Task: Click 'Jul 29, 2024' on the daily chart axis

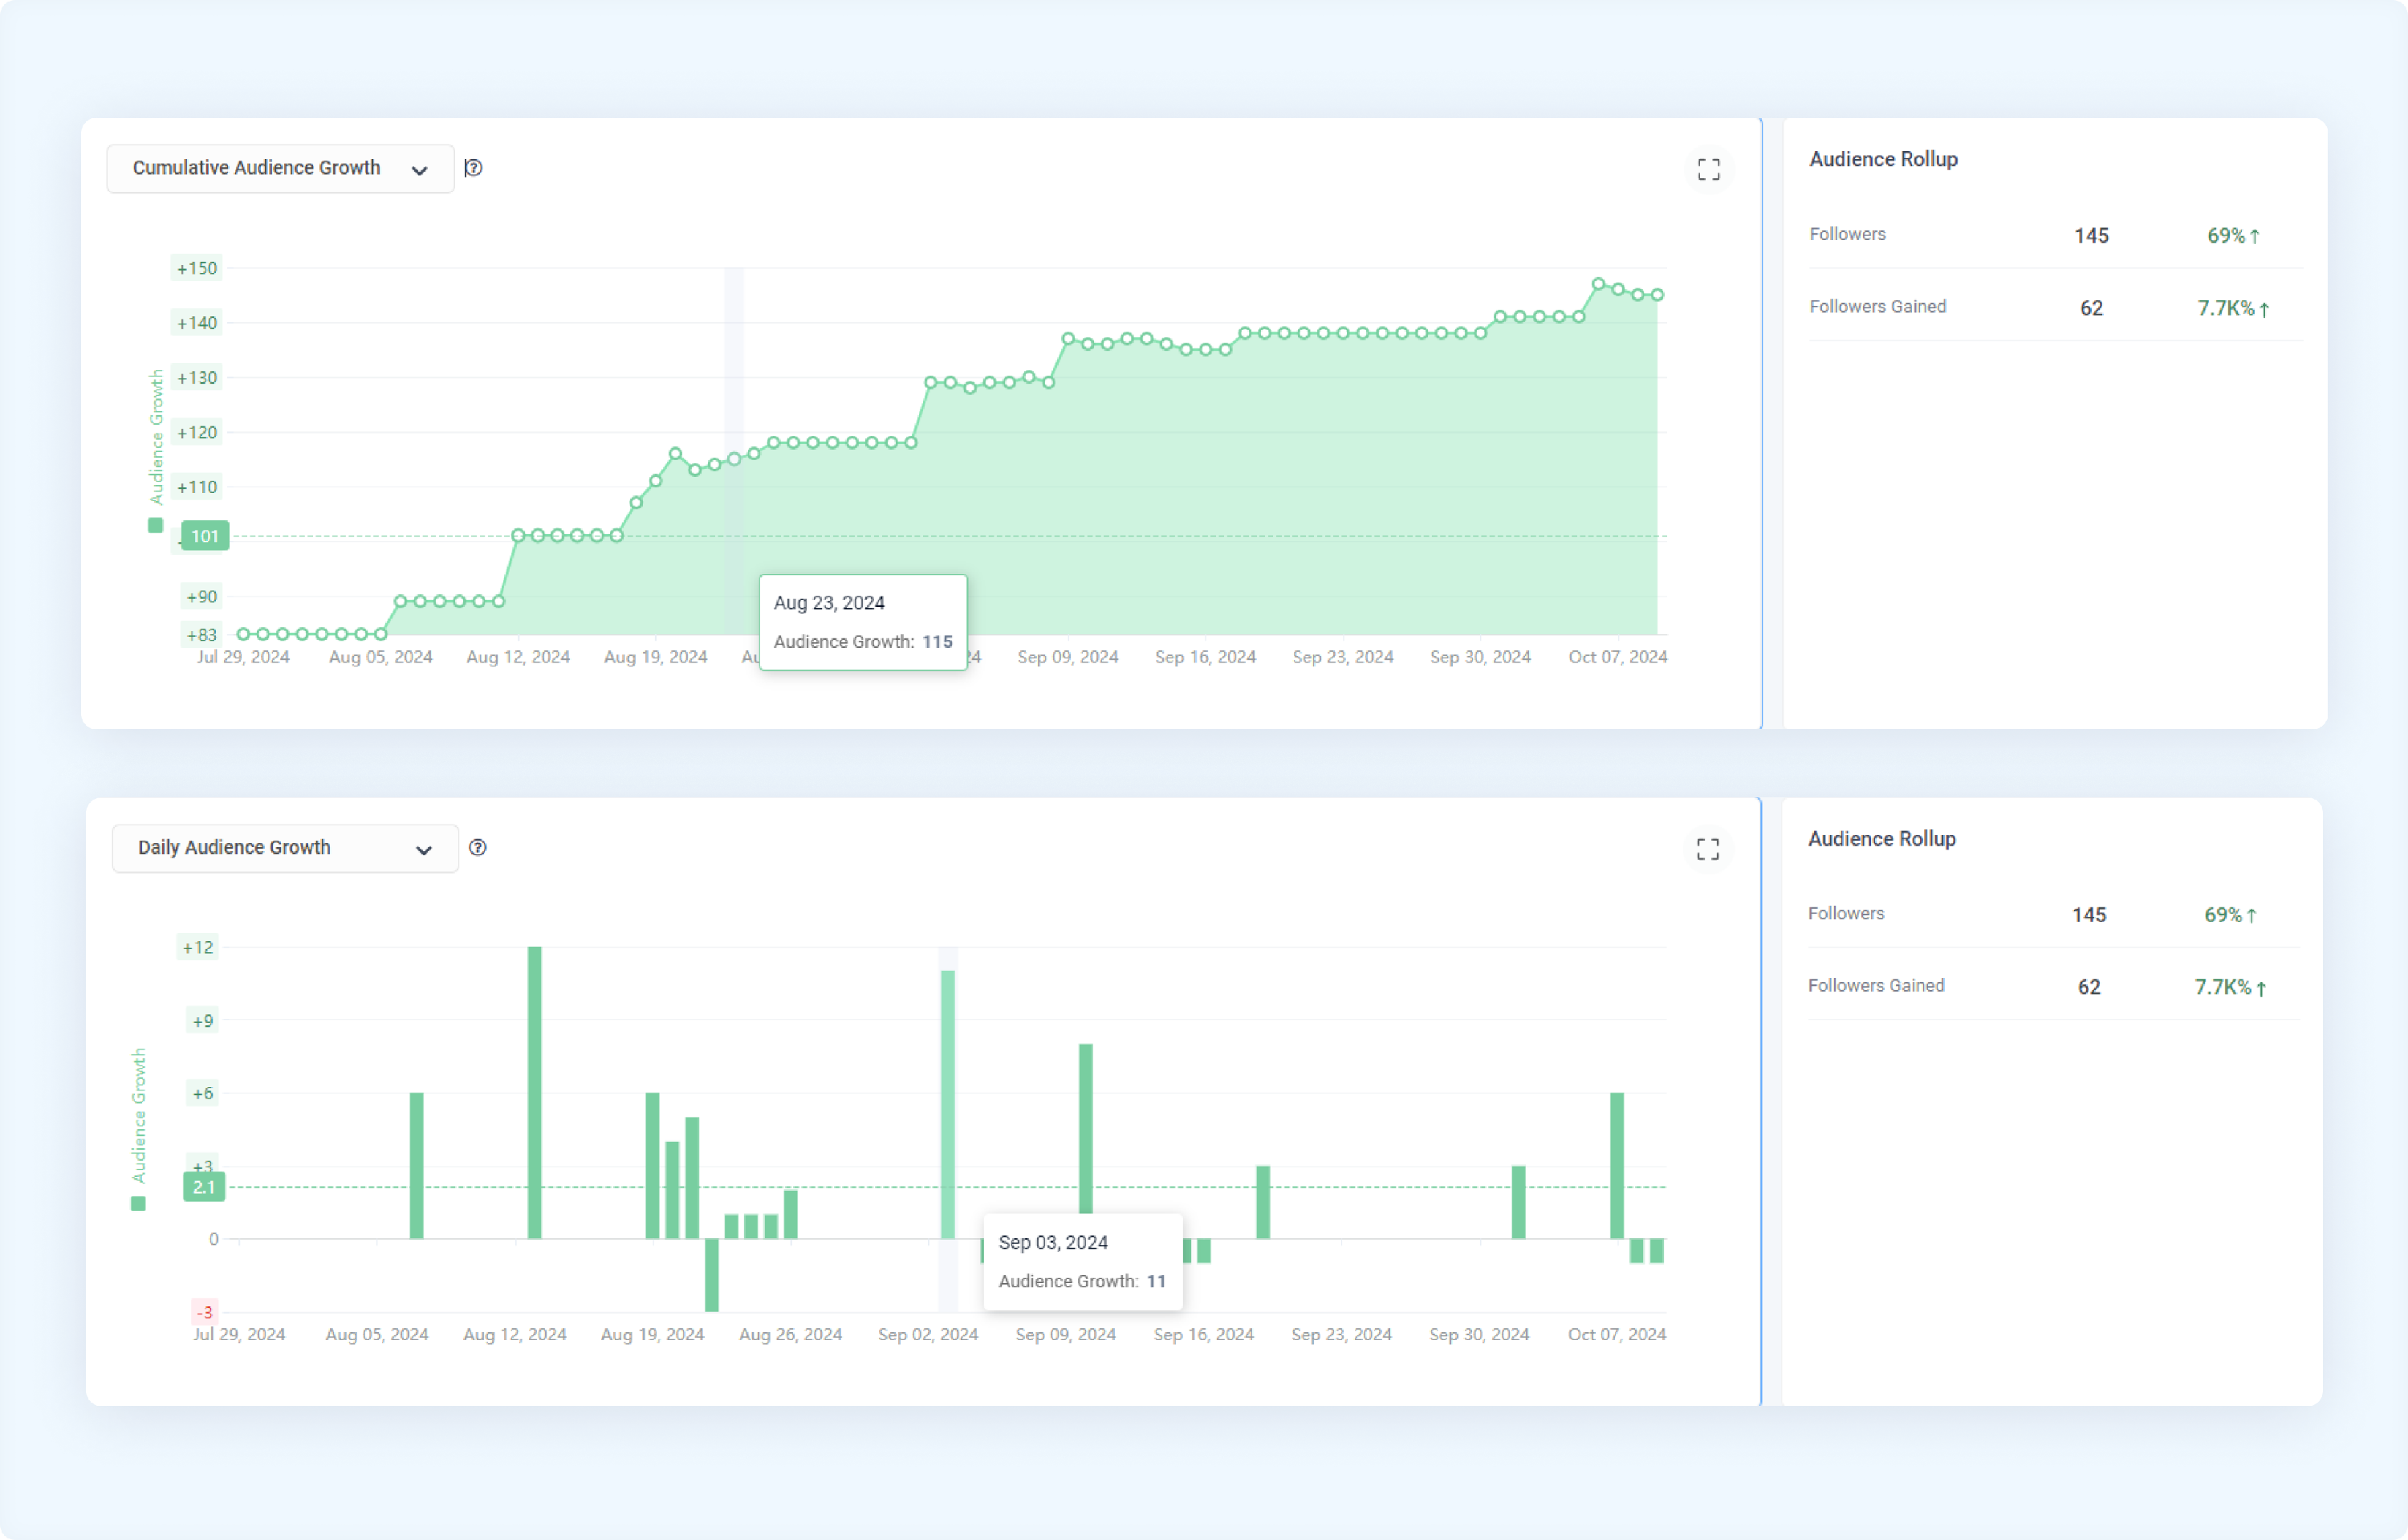Action: coord(239,1335)
